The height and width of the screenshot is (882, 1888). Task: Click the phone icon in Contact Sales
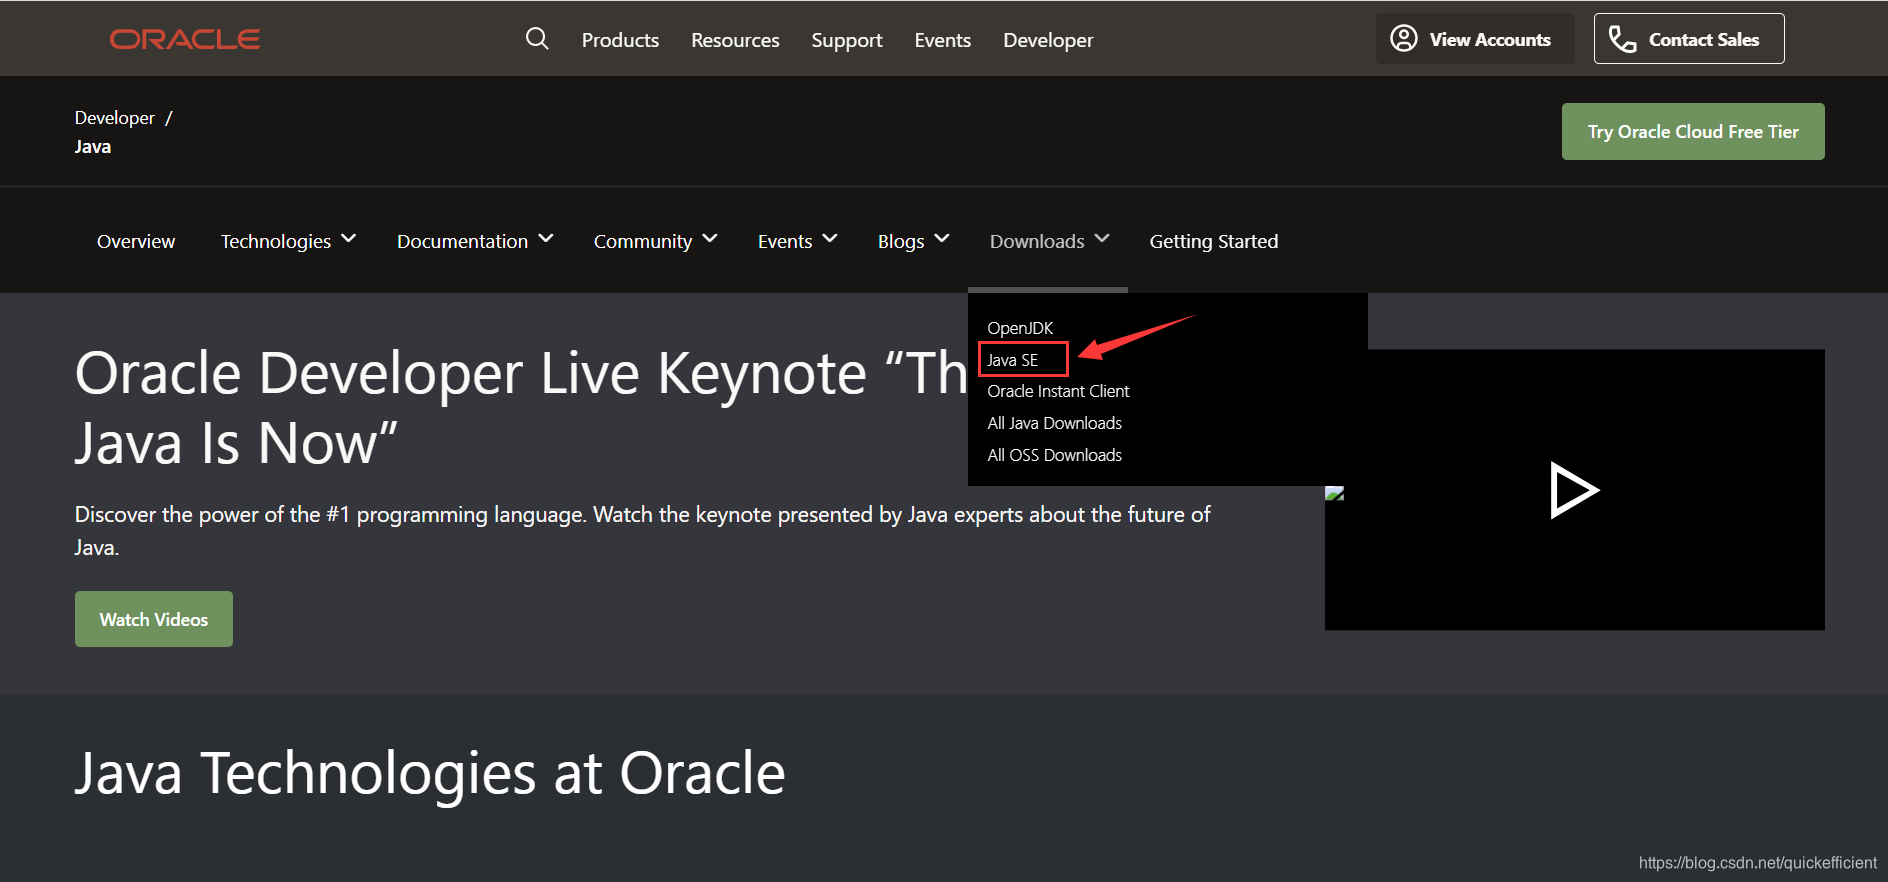[1622, 39]
